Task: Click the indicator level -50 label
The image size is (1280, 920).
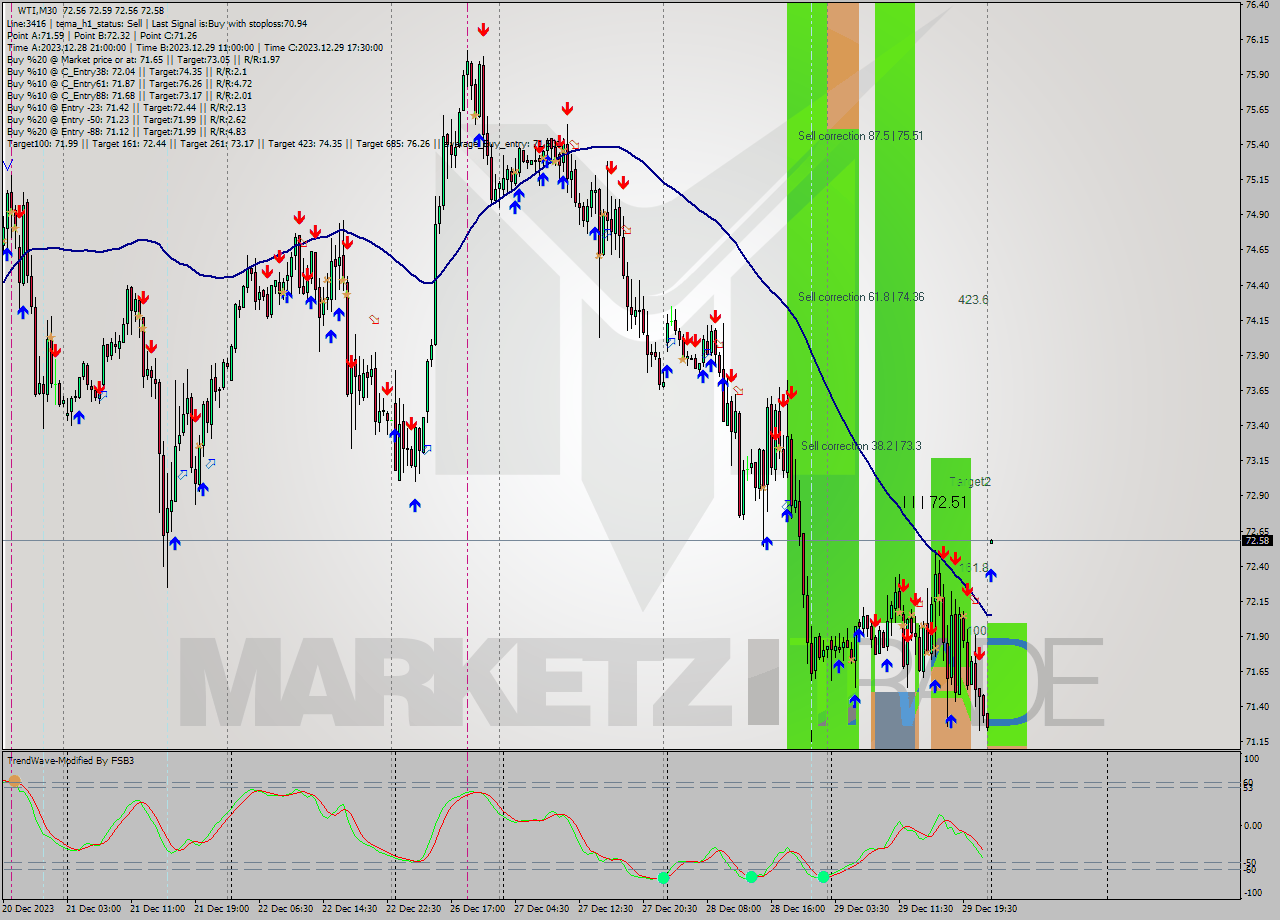Action: [x=1251, y=861]
